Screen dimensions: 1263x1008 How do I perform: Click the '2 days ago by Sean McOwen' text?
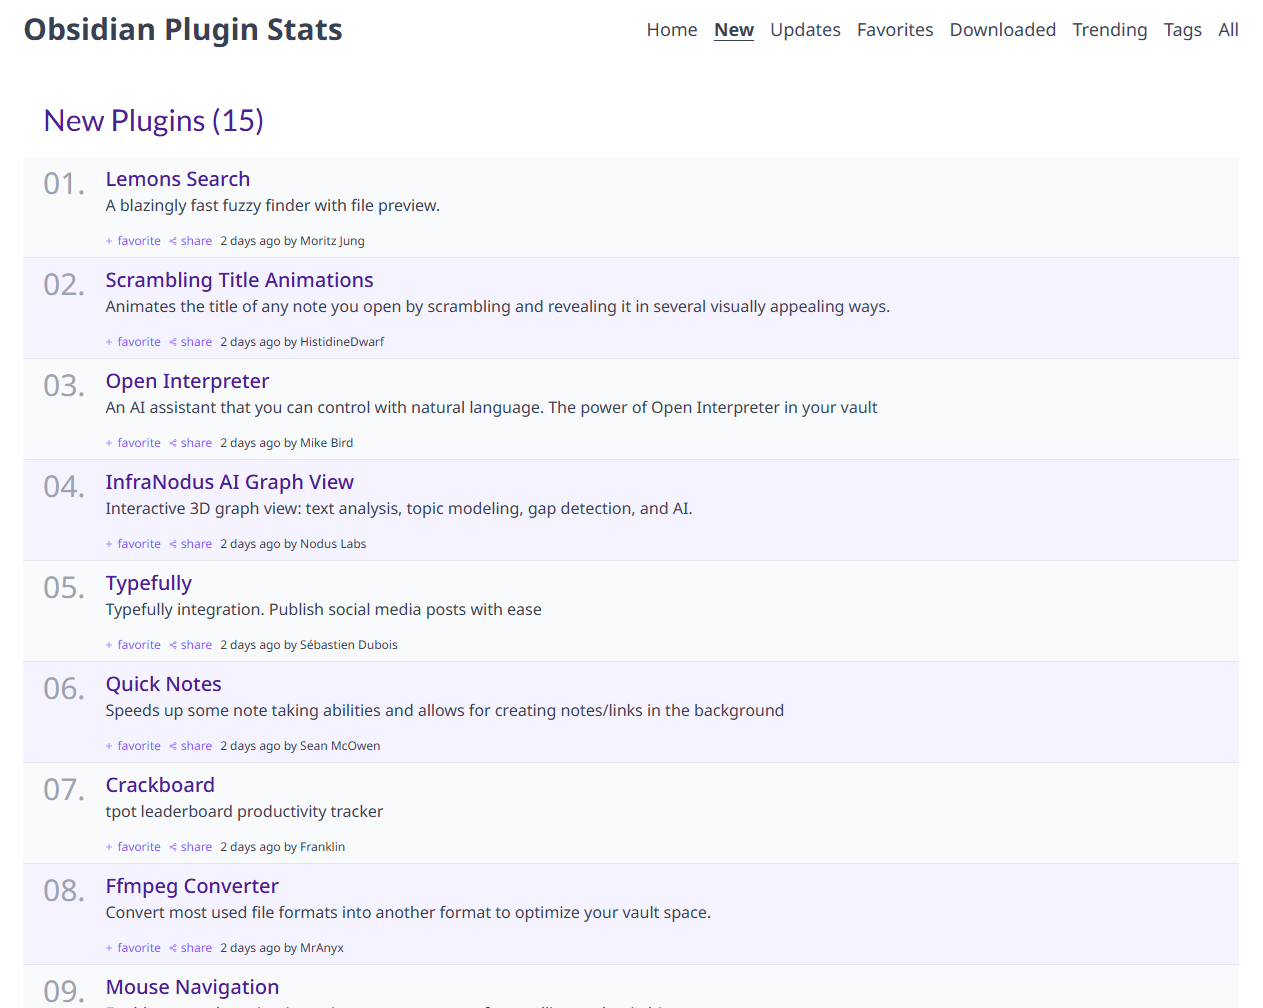pos(300,746)
